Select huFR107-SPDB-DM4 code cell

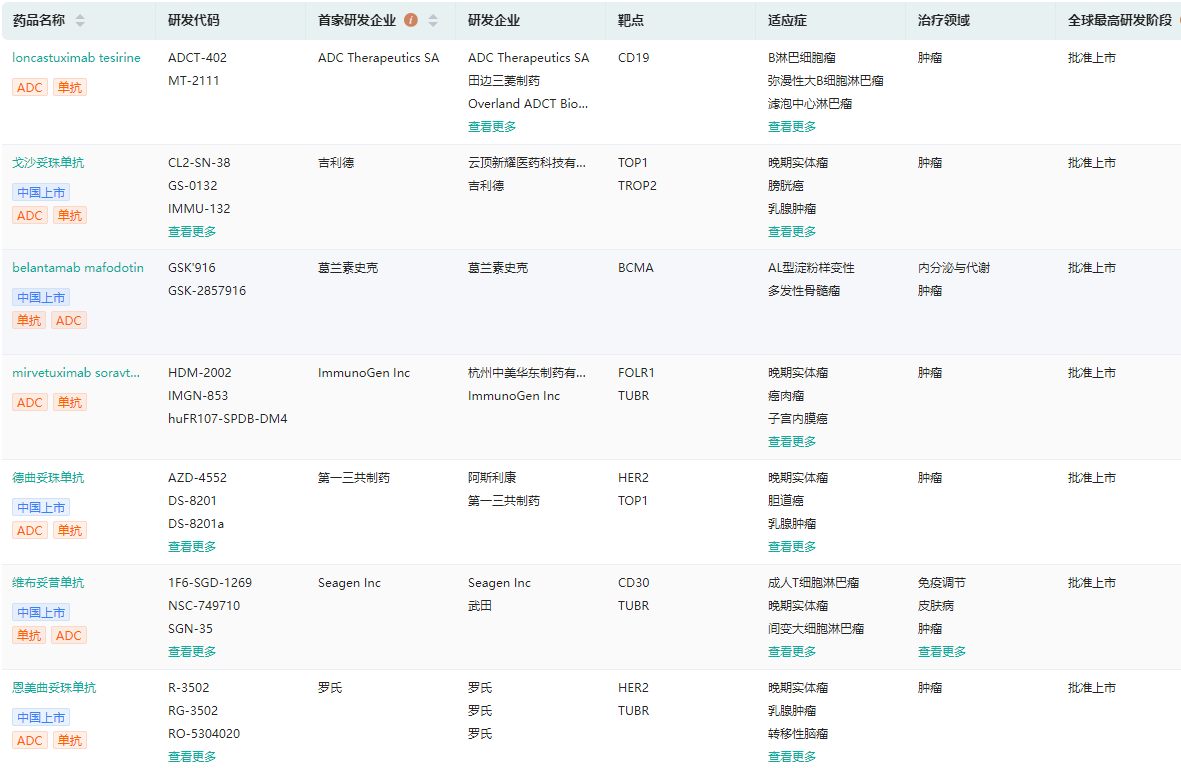(x=227, y=419)
